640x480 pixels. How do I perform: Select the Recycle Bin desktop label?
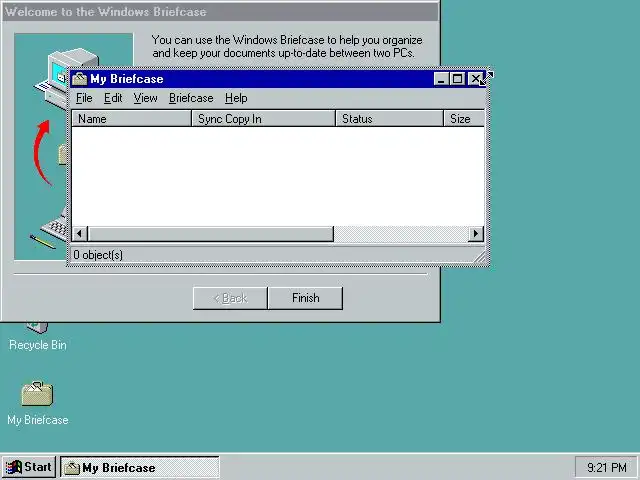coord(38,345)
